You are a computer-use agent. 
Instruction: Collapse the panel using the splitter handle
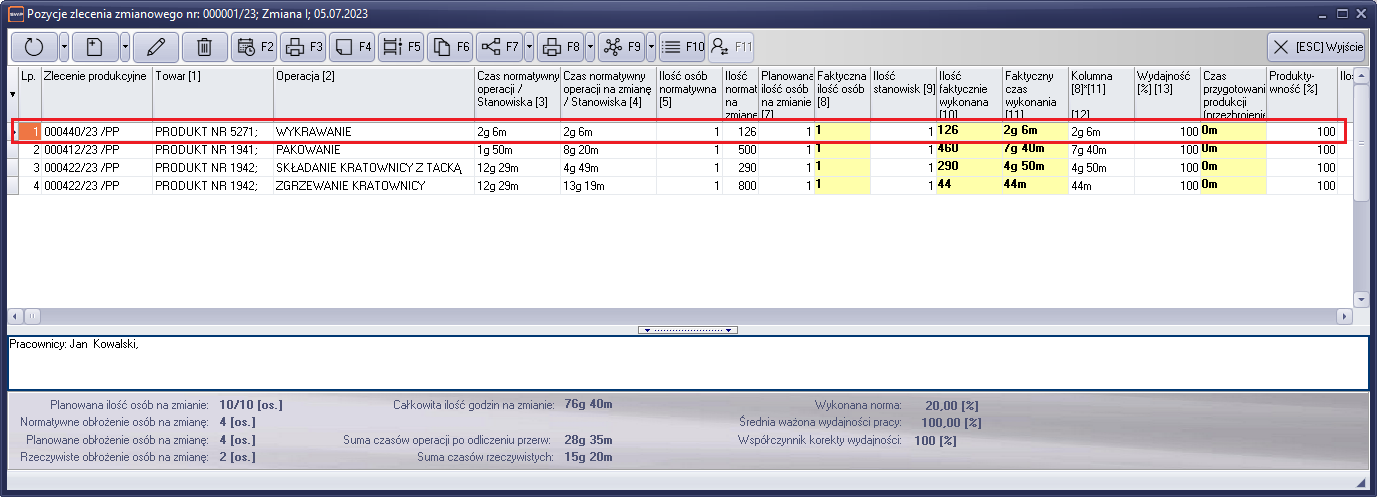tap(688, 329)
